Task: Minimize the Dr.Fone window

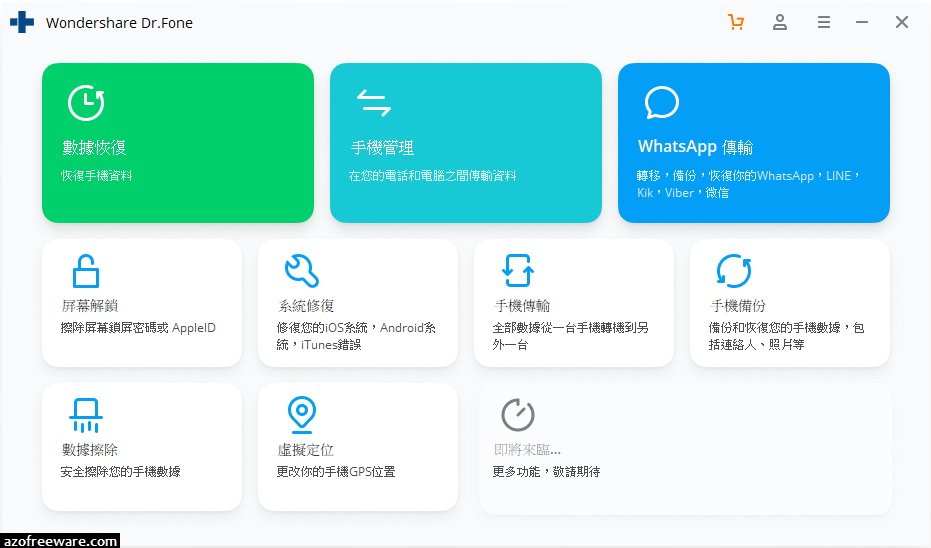Action: tap(862, 23)
